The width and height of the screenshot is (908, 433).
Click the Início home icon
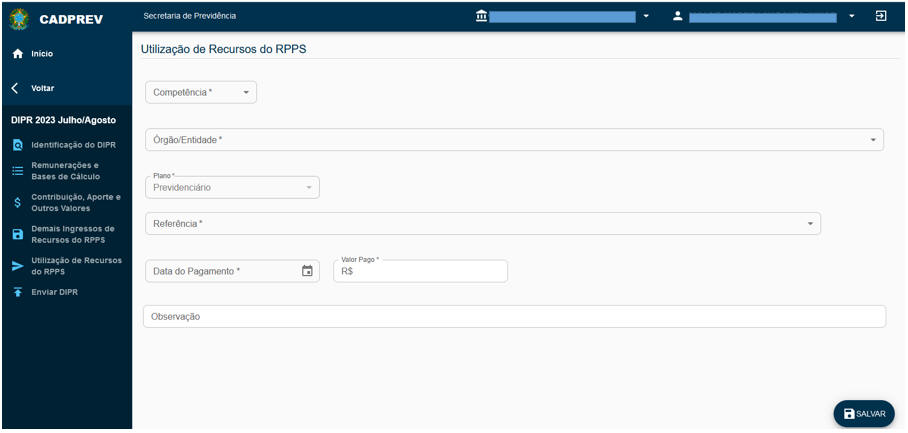(x=17, y=54)
